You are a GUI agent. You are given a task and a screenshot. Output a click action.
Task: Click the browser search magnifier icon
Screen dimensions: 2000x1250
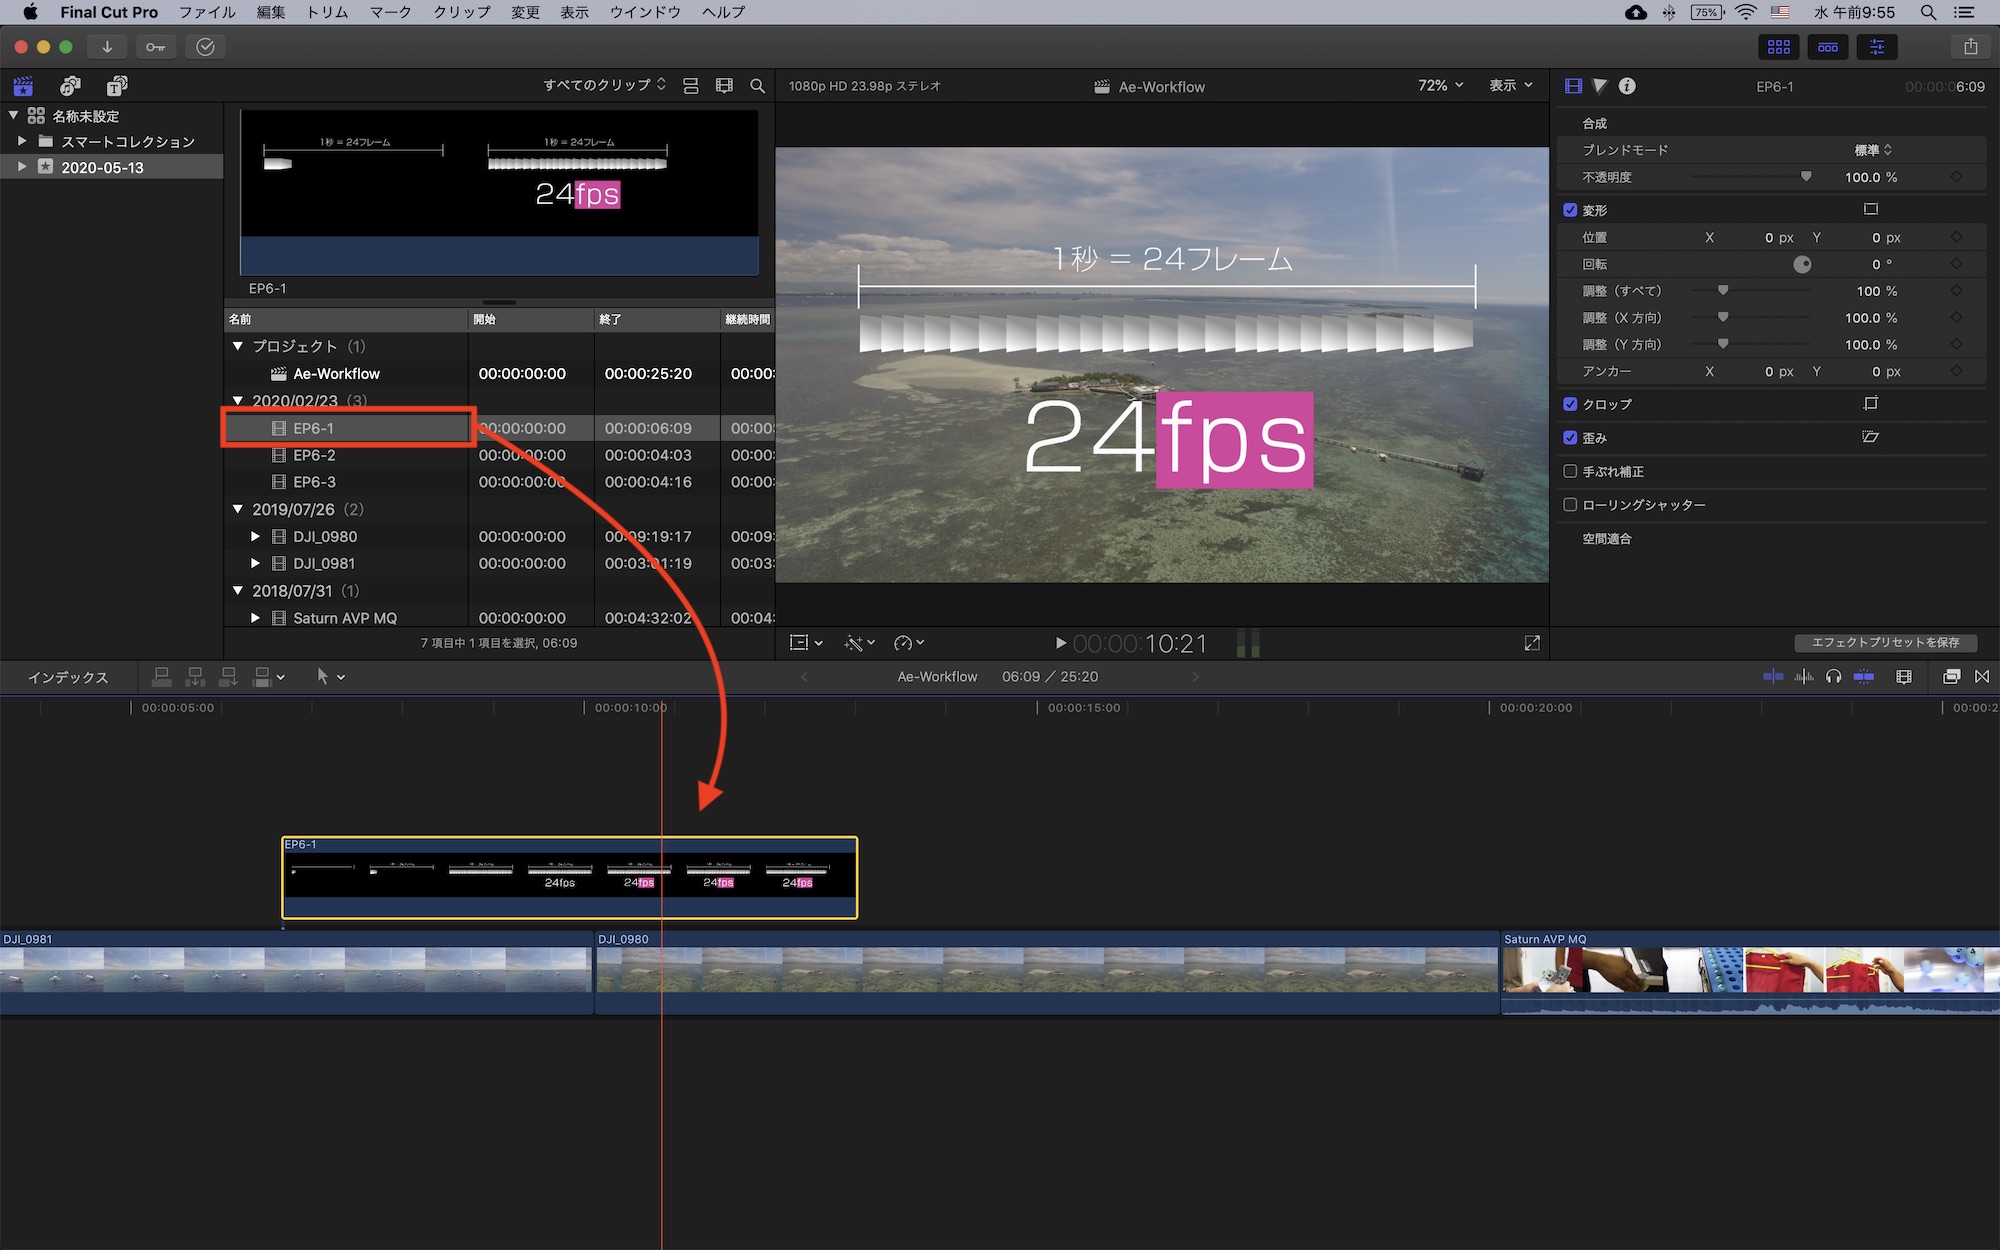(757, 86)
